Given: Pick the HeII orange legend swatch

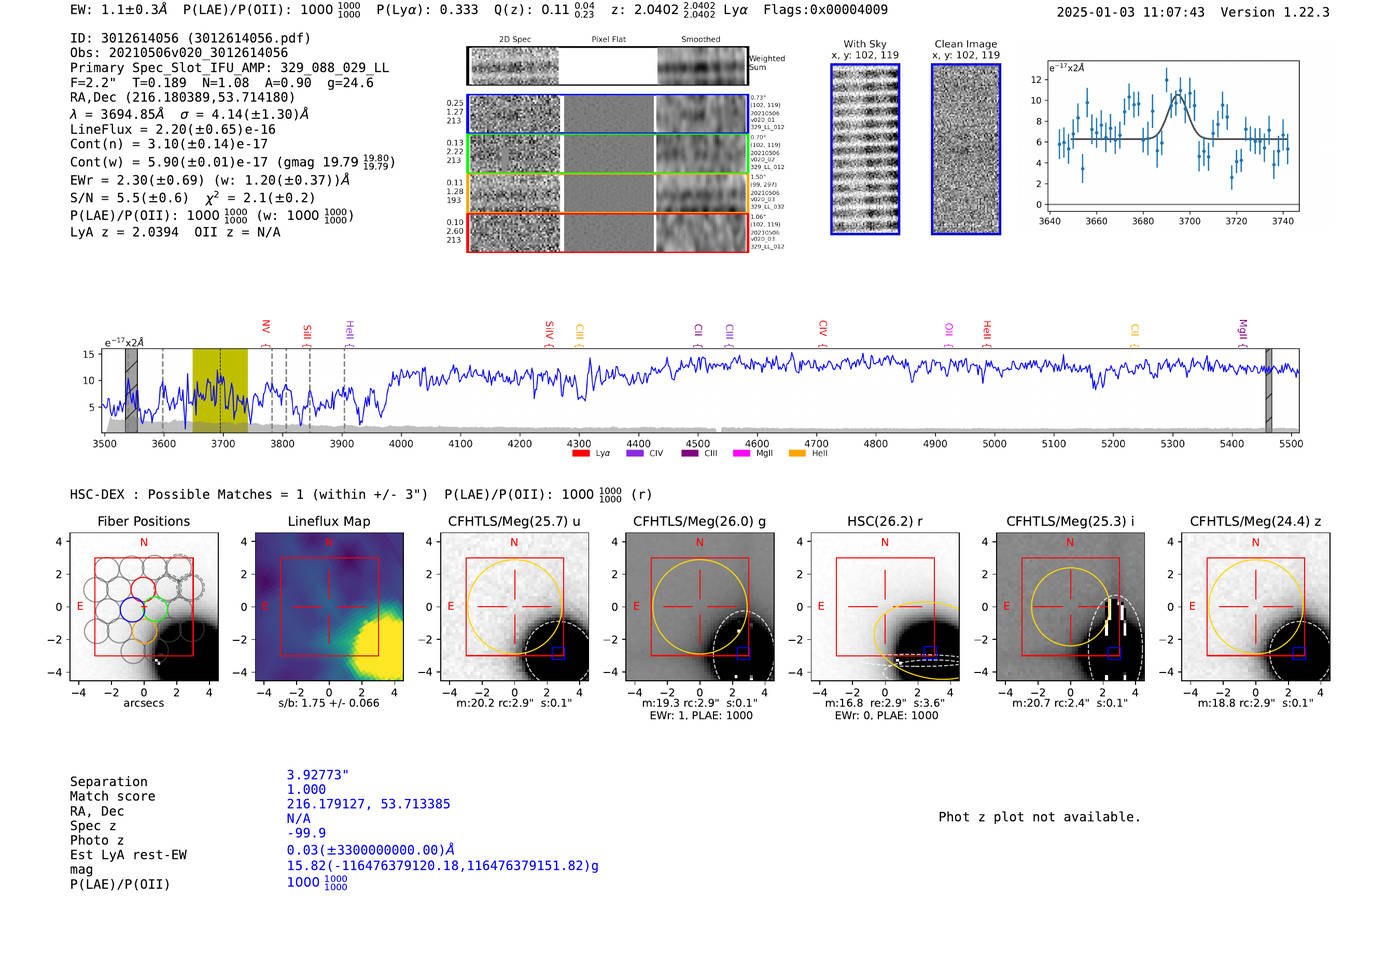Looking at the screenshot, I should click(x=797, y=453).
